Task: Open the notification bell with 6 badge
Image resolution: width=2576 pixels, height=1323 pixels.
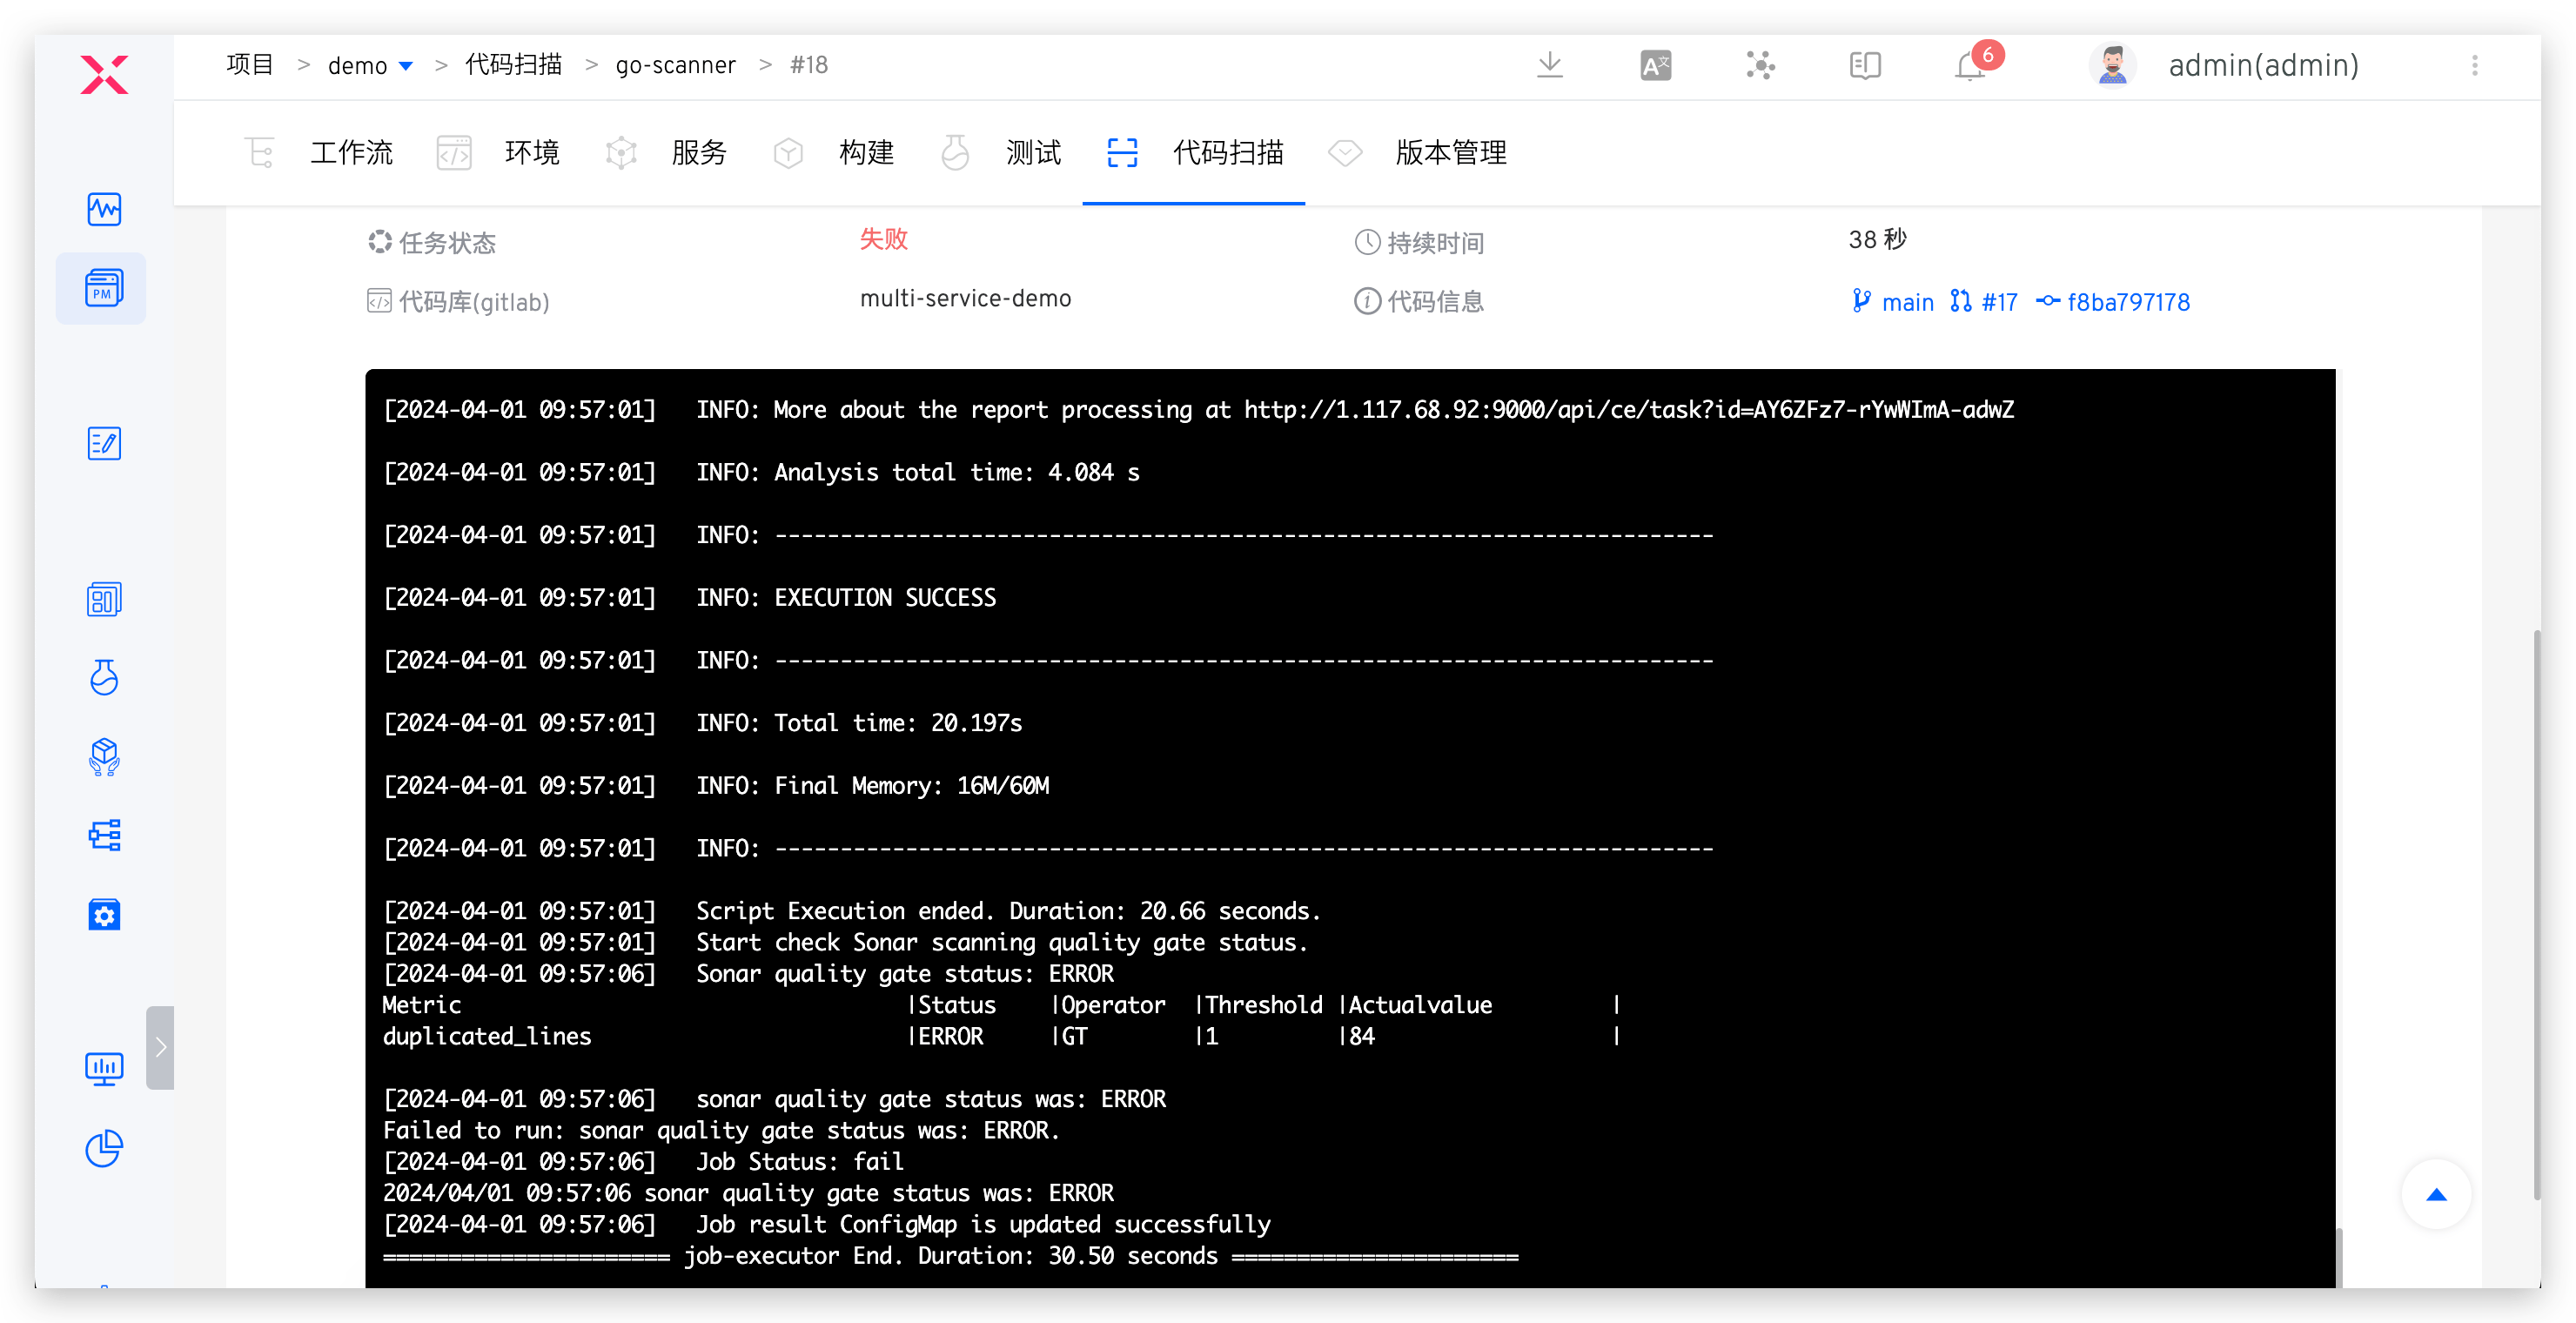Action: pos(1970,66)
